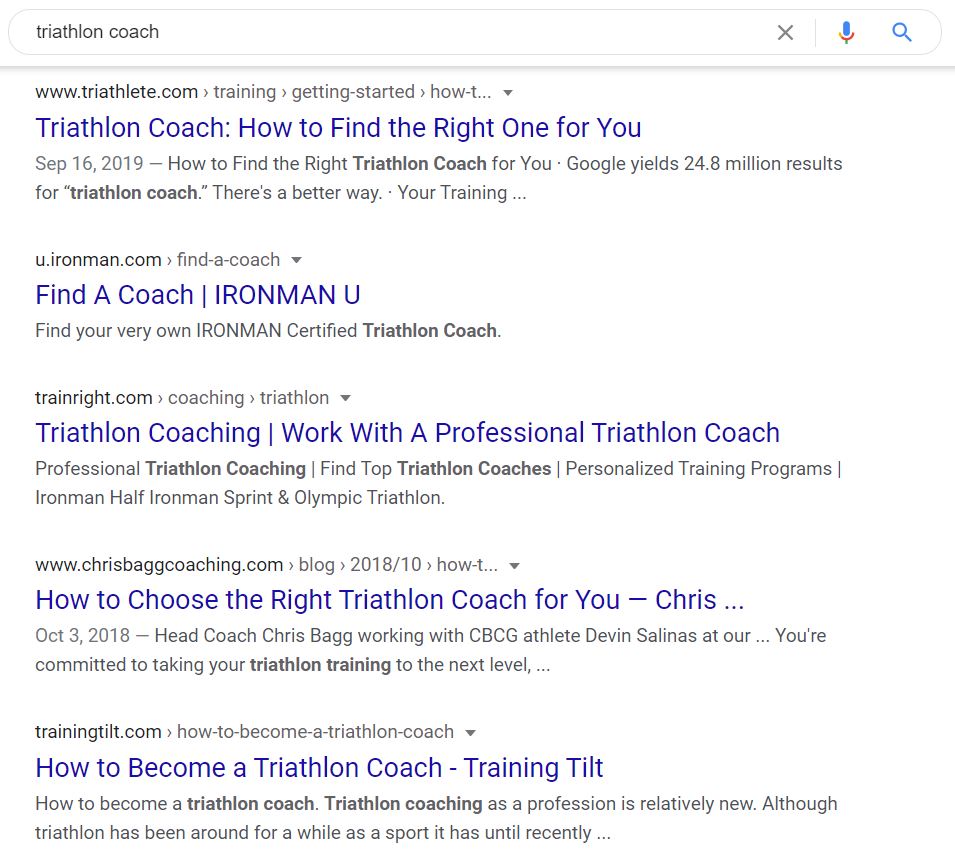
Task: Click the trainingtilt.com breadcrumb URL
Action: tap(244, 732)
